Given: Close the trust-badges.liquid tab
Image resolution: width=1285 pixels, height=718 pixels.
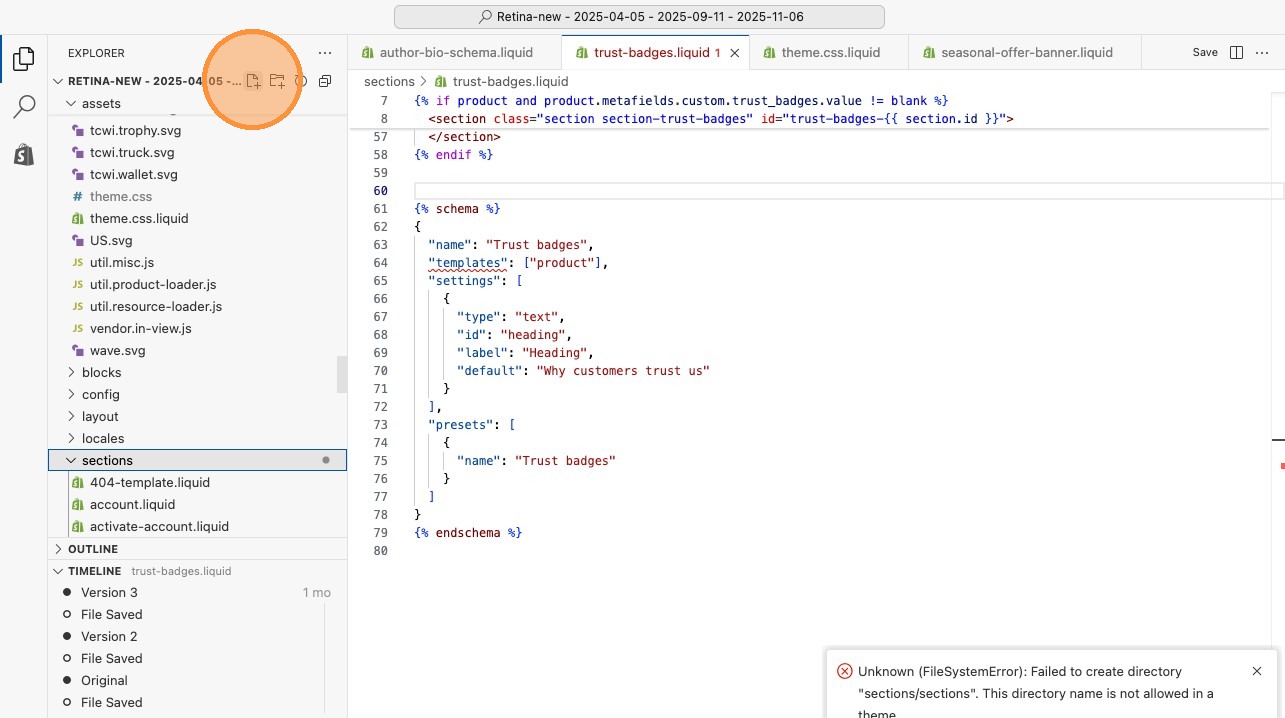Looking at the screenshot, I should [x=735, y=52].
